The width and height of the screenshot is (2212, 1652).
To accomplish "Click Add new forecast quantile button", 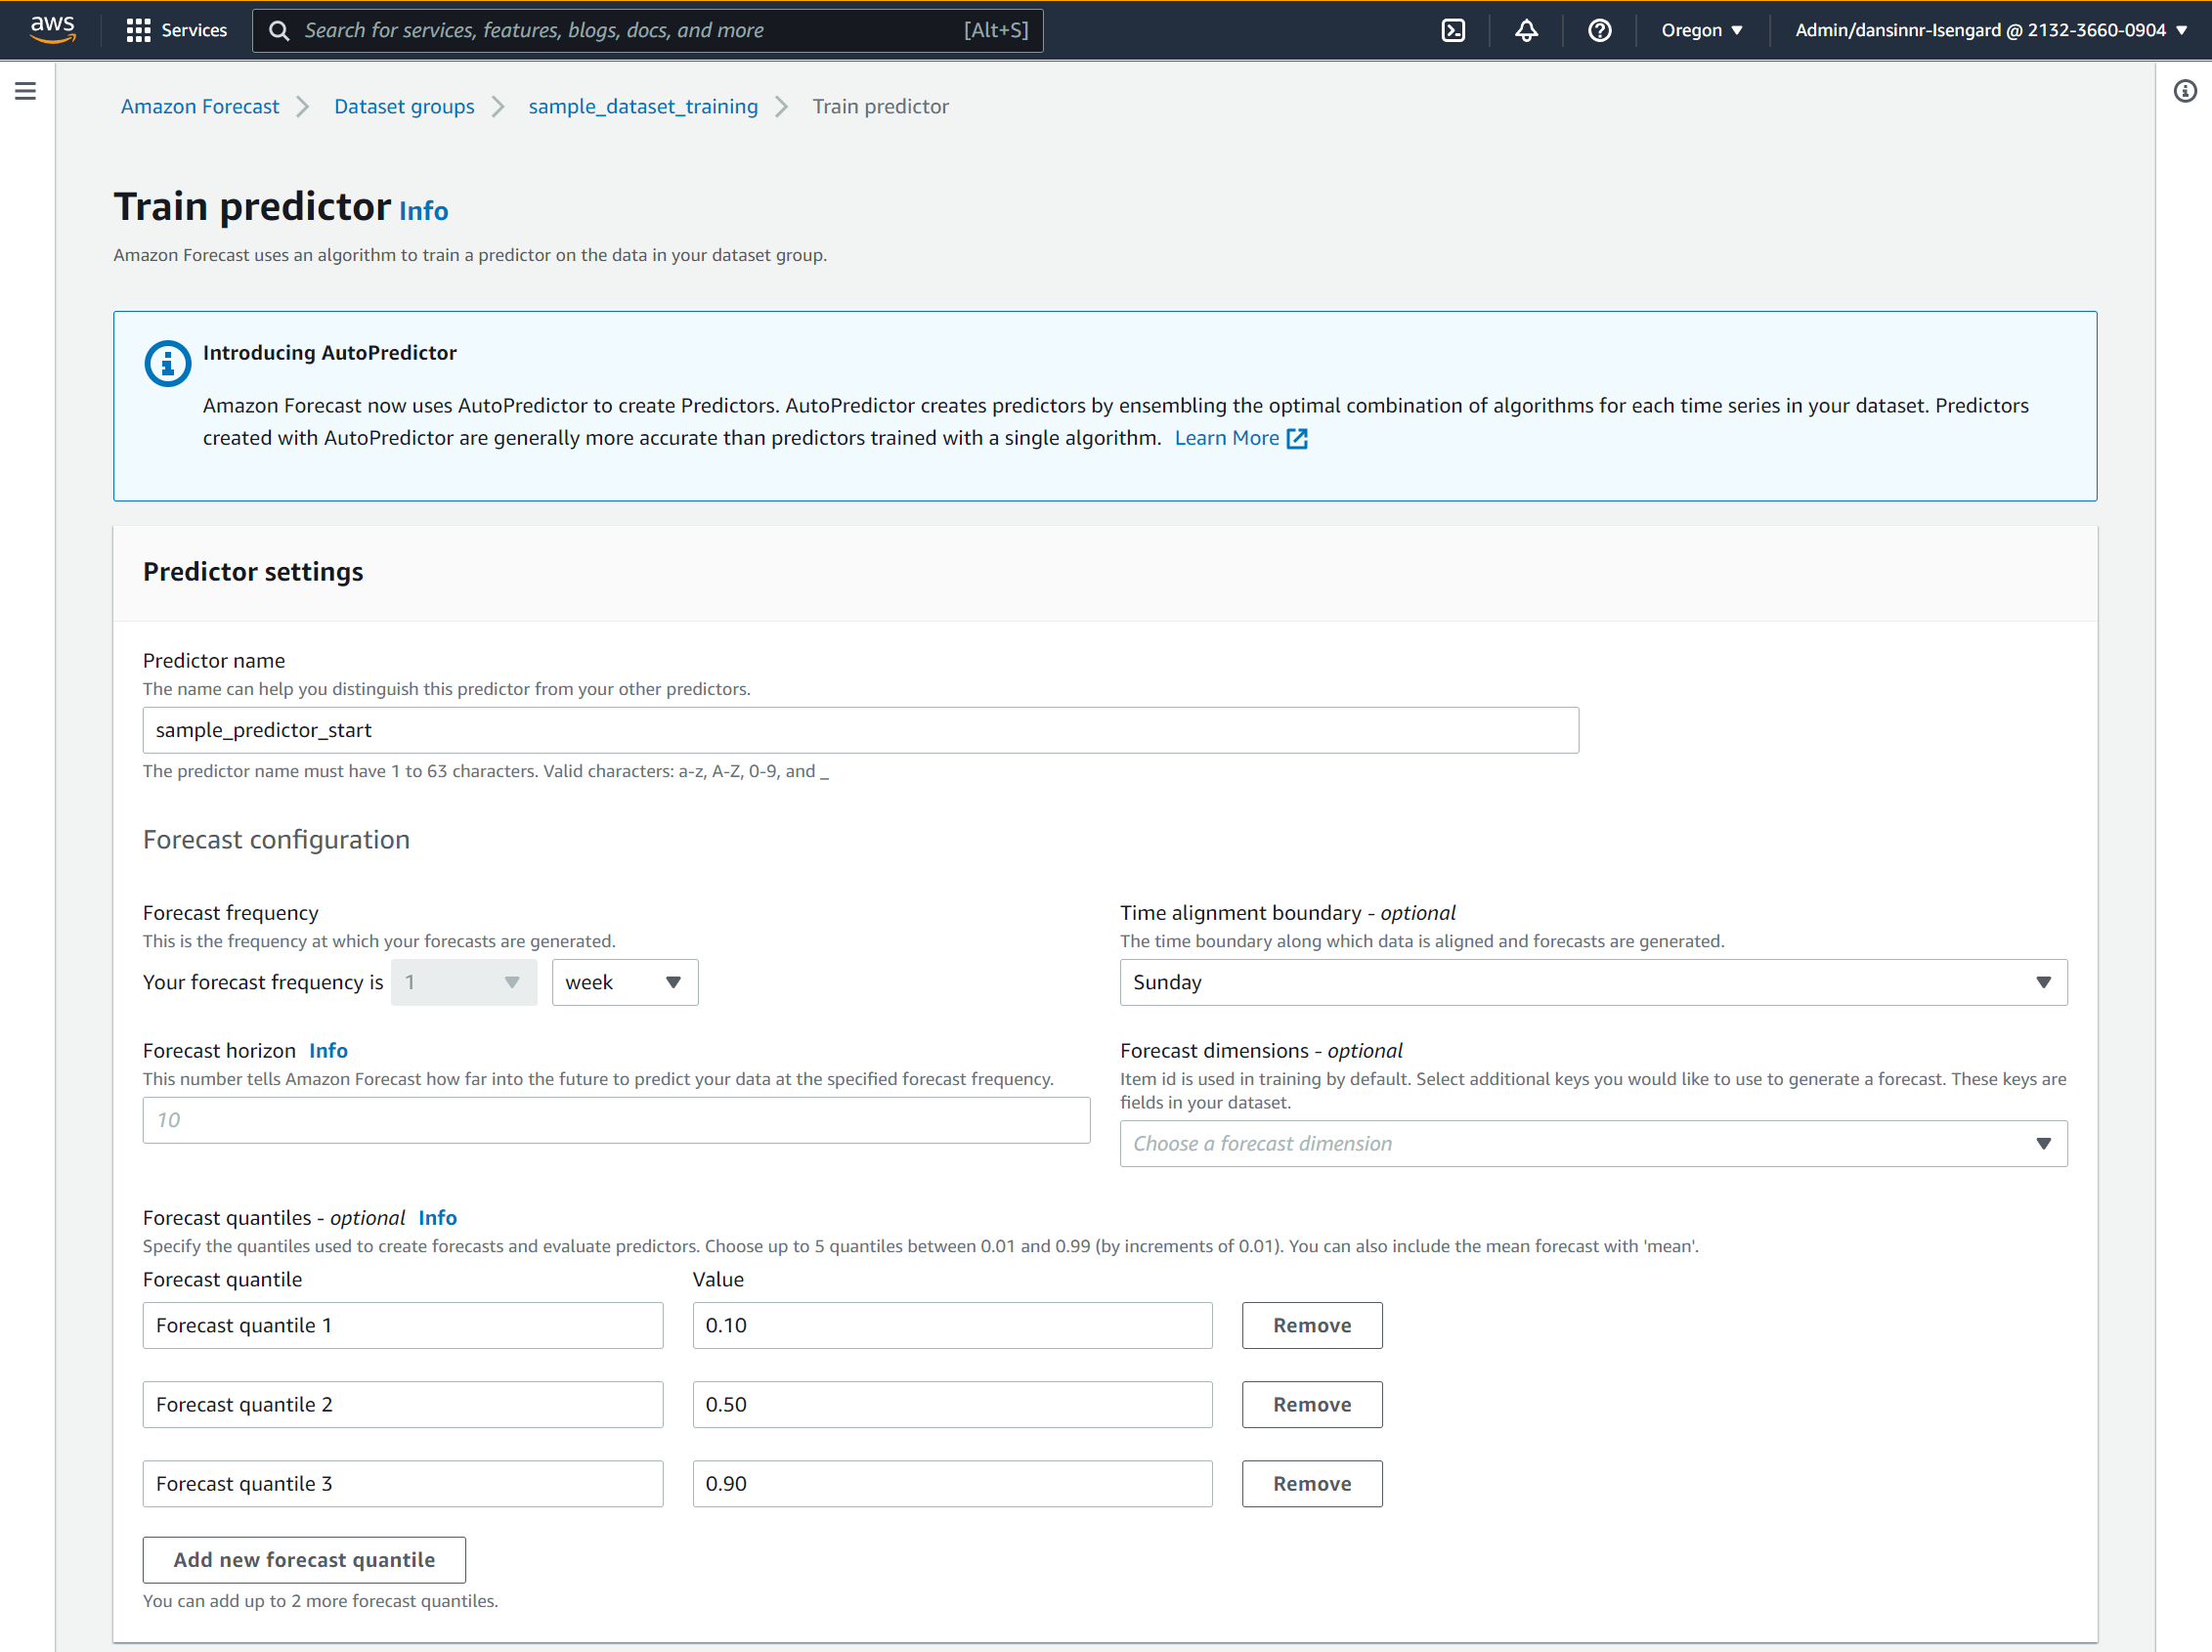I will tap(304, 1560).
